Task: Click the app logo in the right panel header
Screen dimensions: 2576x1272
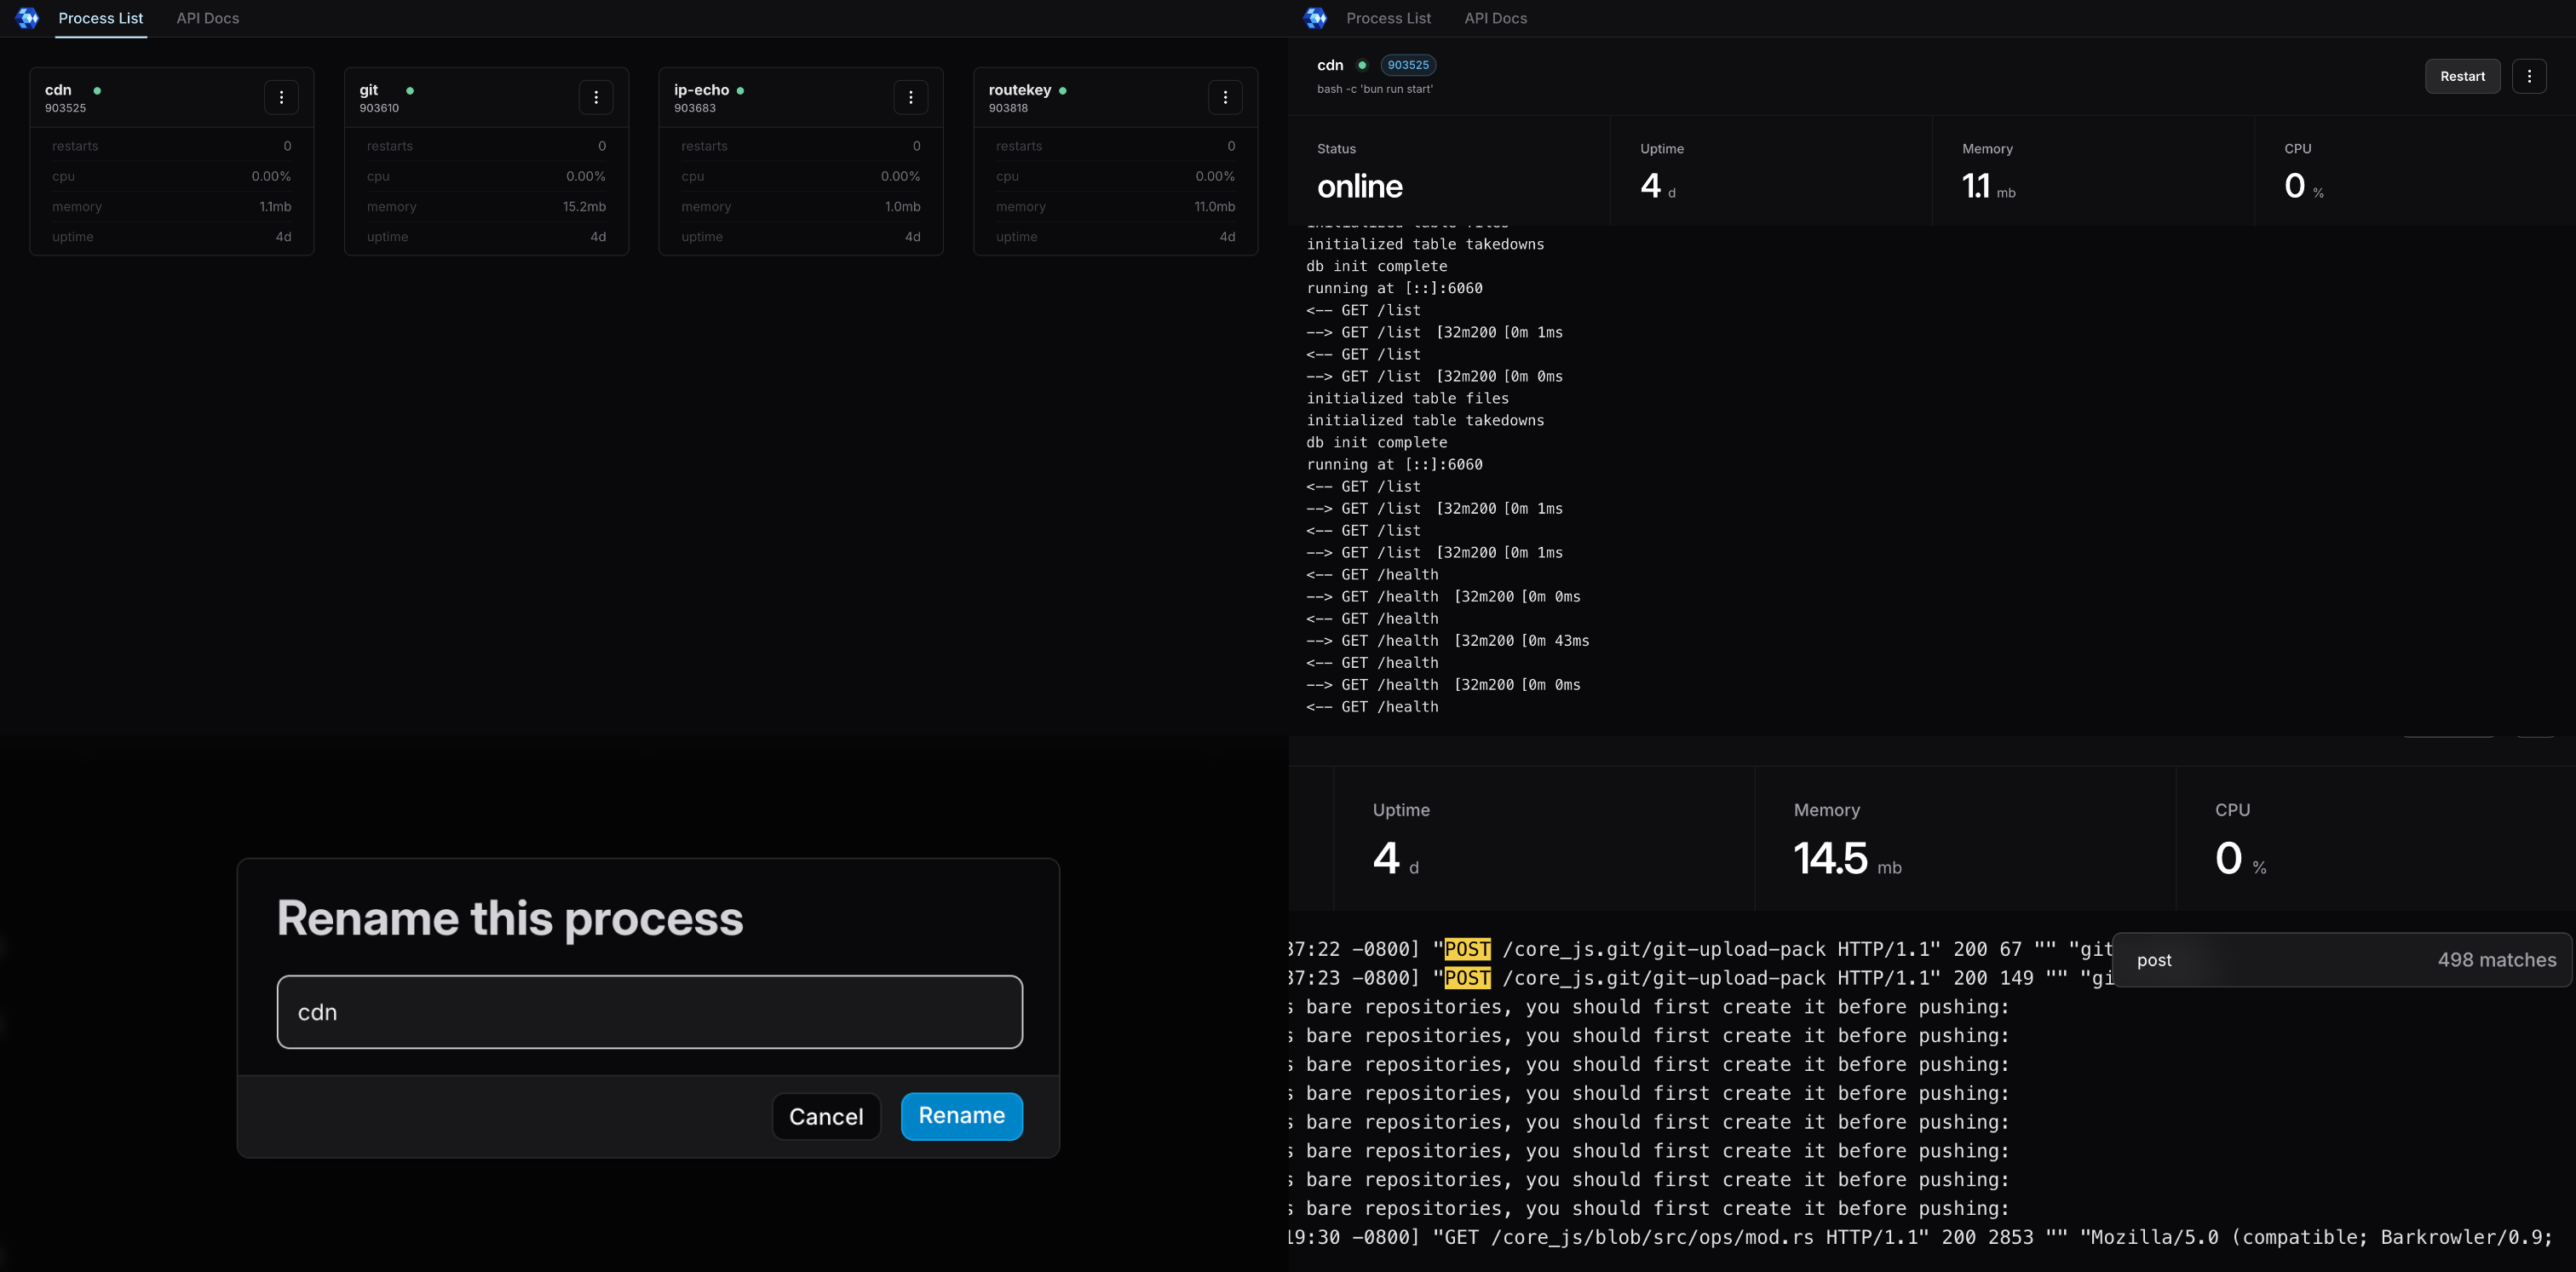Action: point(1315,18)
